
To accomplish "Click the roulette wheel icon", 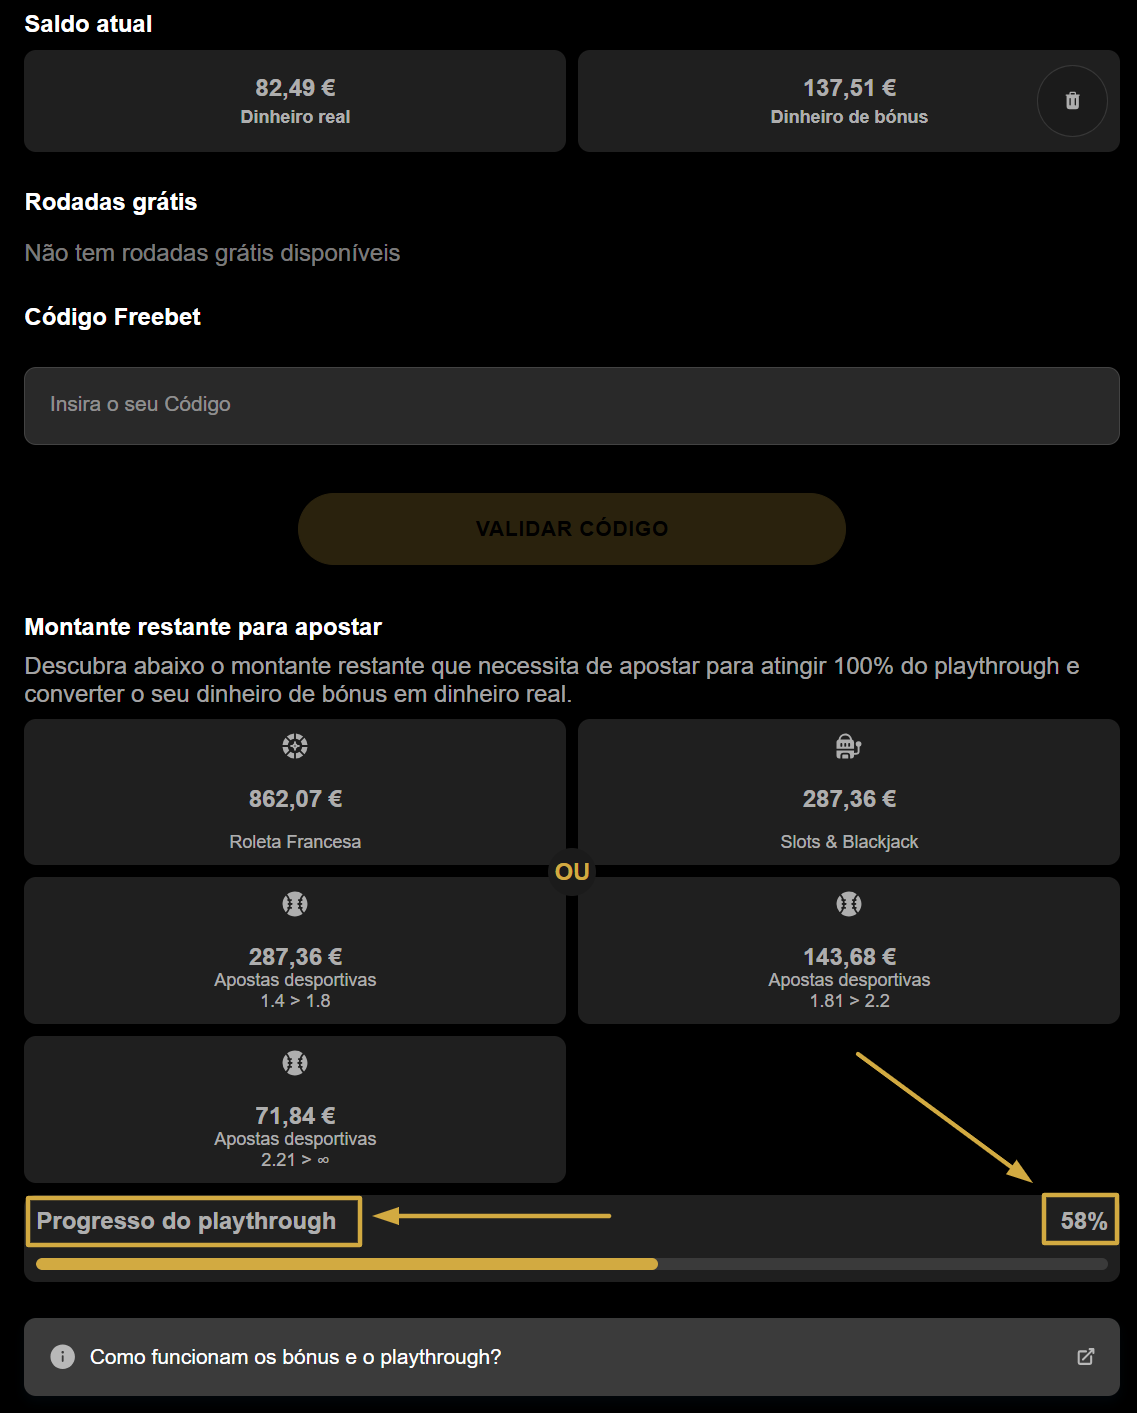I will 295,746.
